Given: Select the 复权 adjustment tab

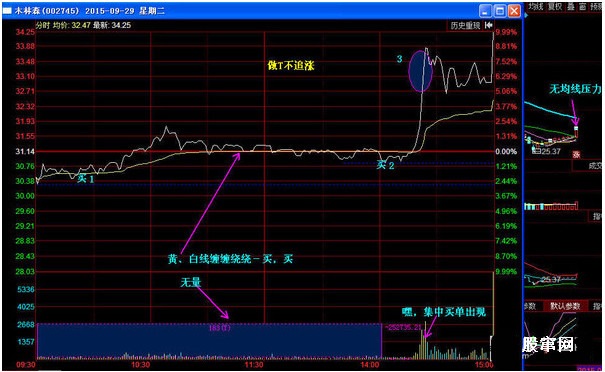Looking at the screenshot, I should point(555,7).
